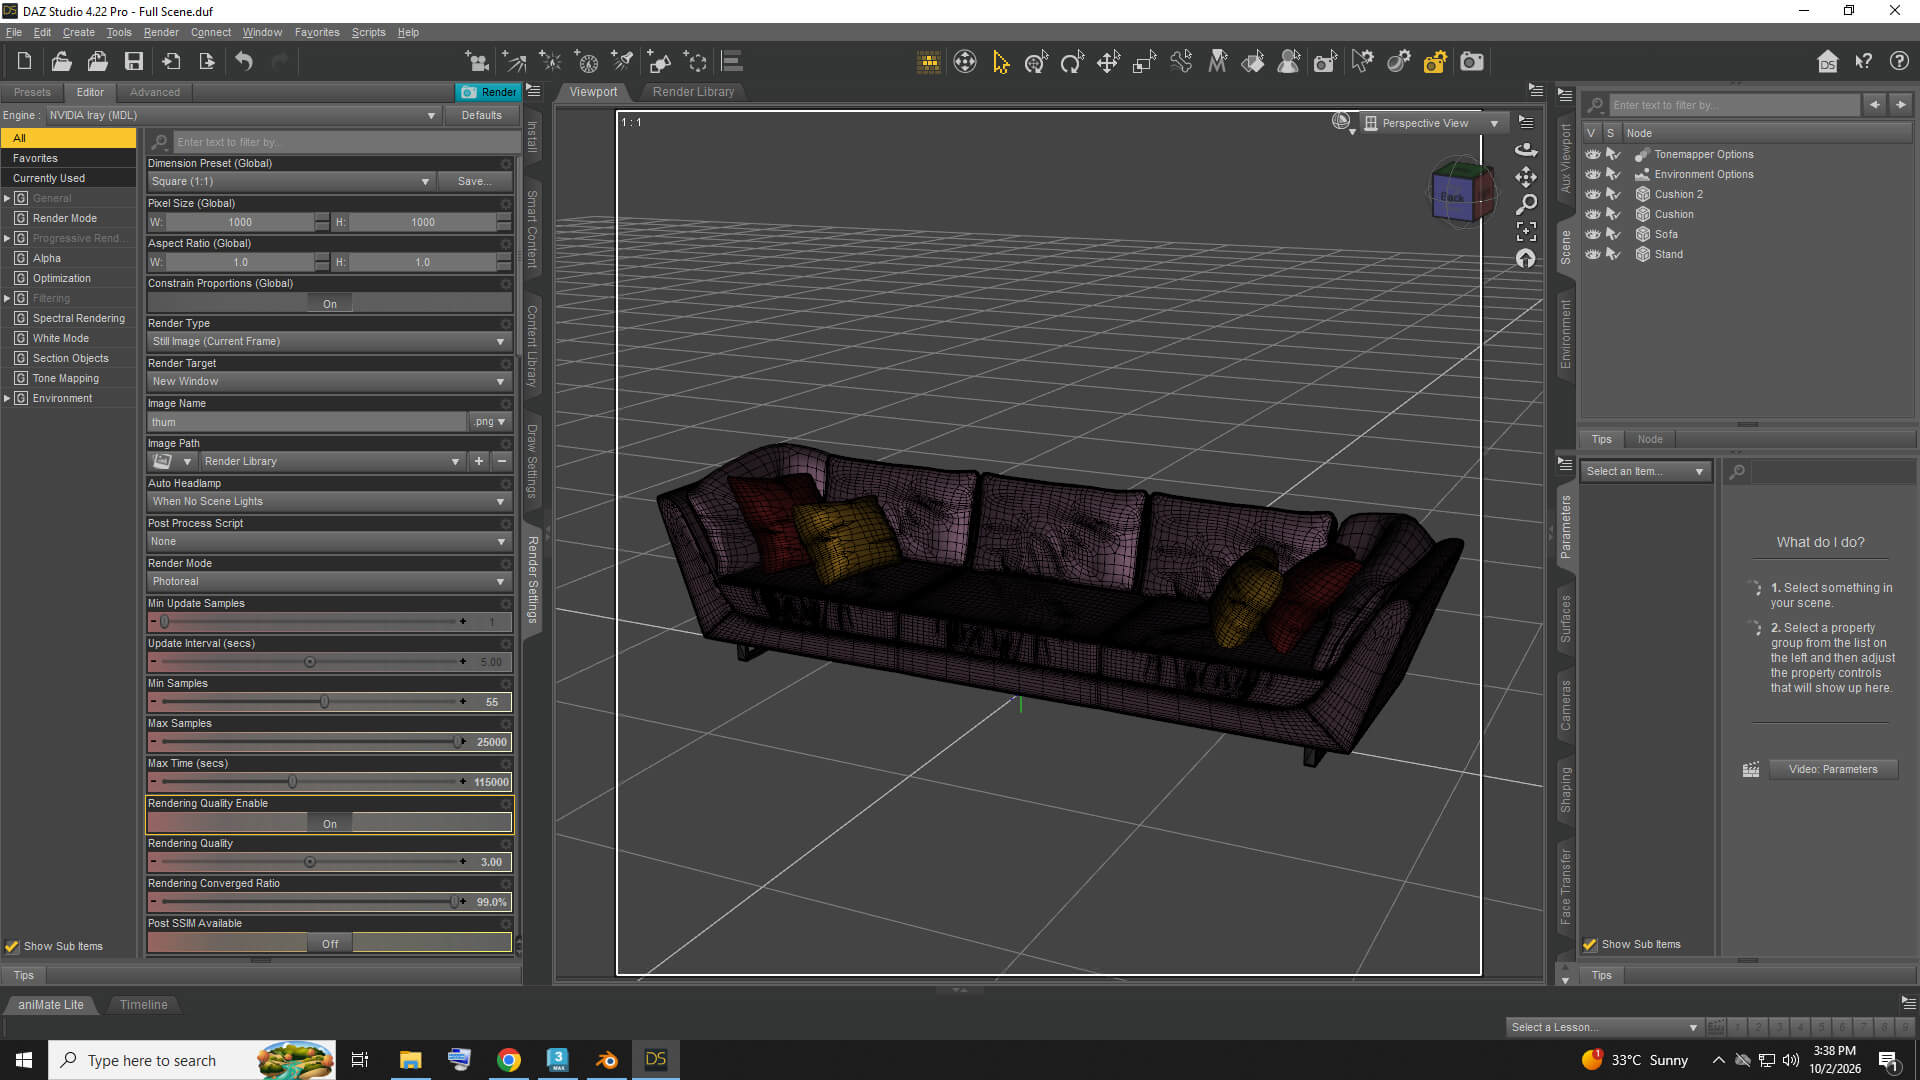Select the Joint Editor bone tool
The image size is (1920, 1080).
(x=1181, y=62)
